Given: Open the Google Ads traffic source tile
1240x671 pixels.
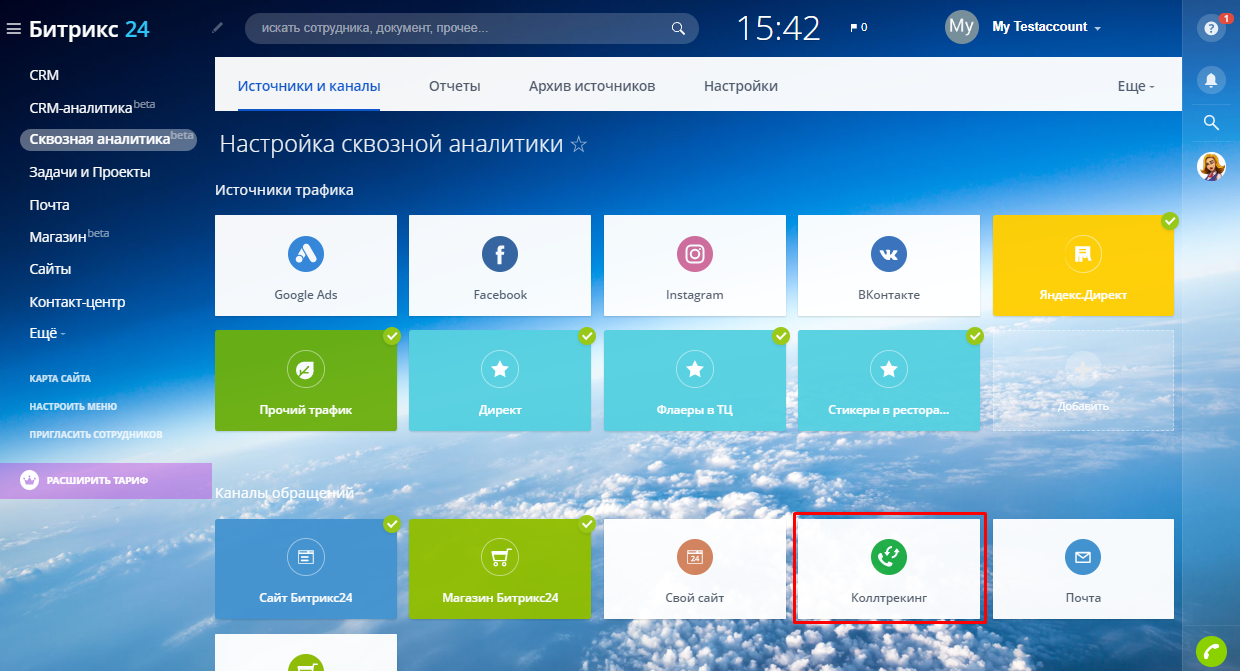Looking at the screenshot, I should point(306,265).
